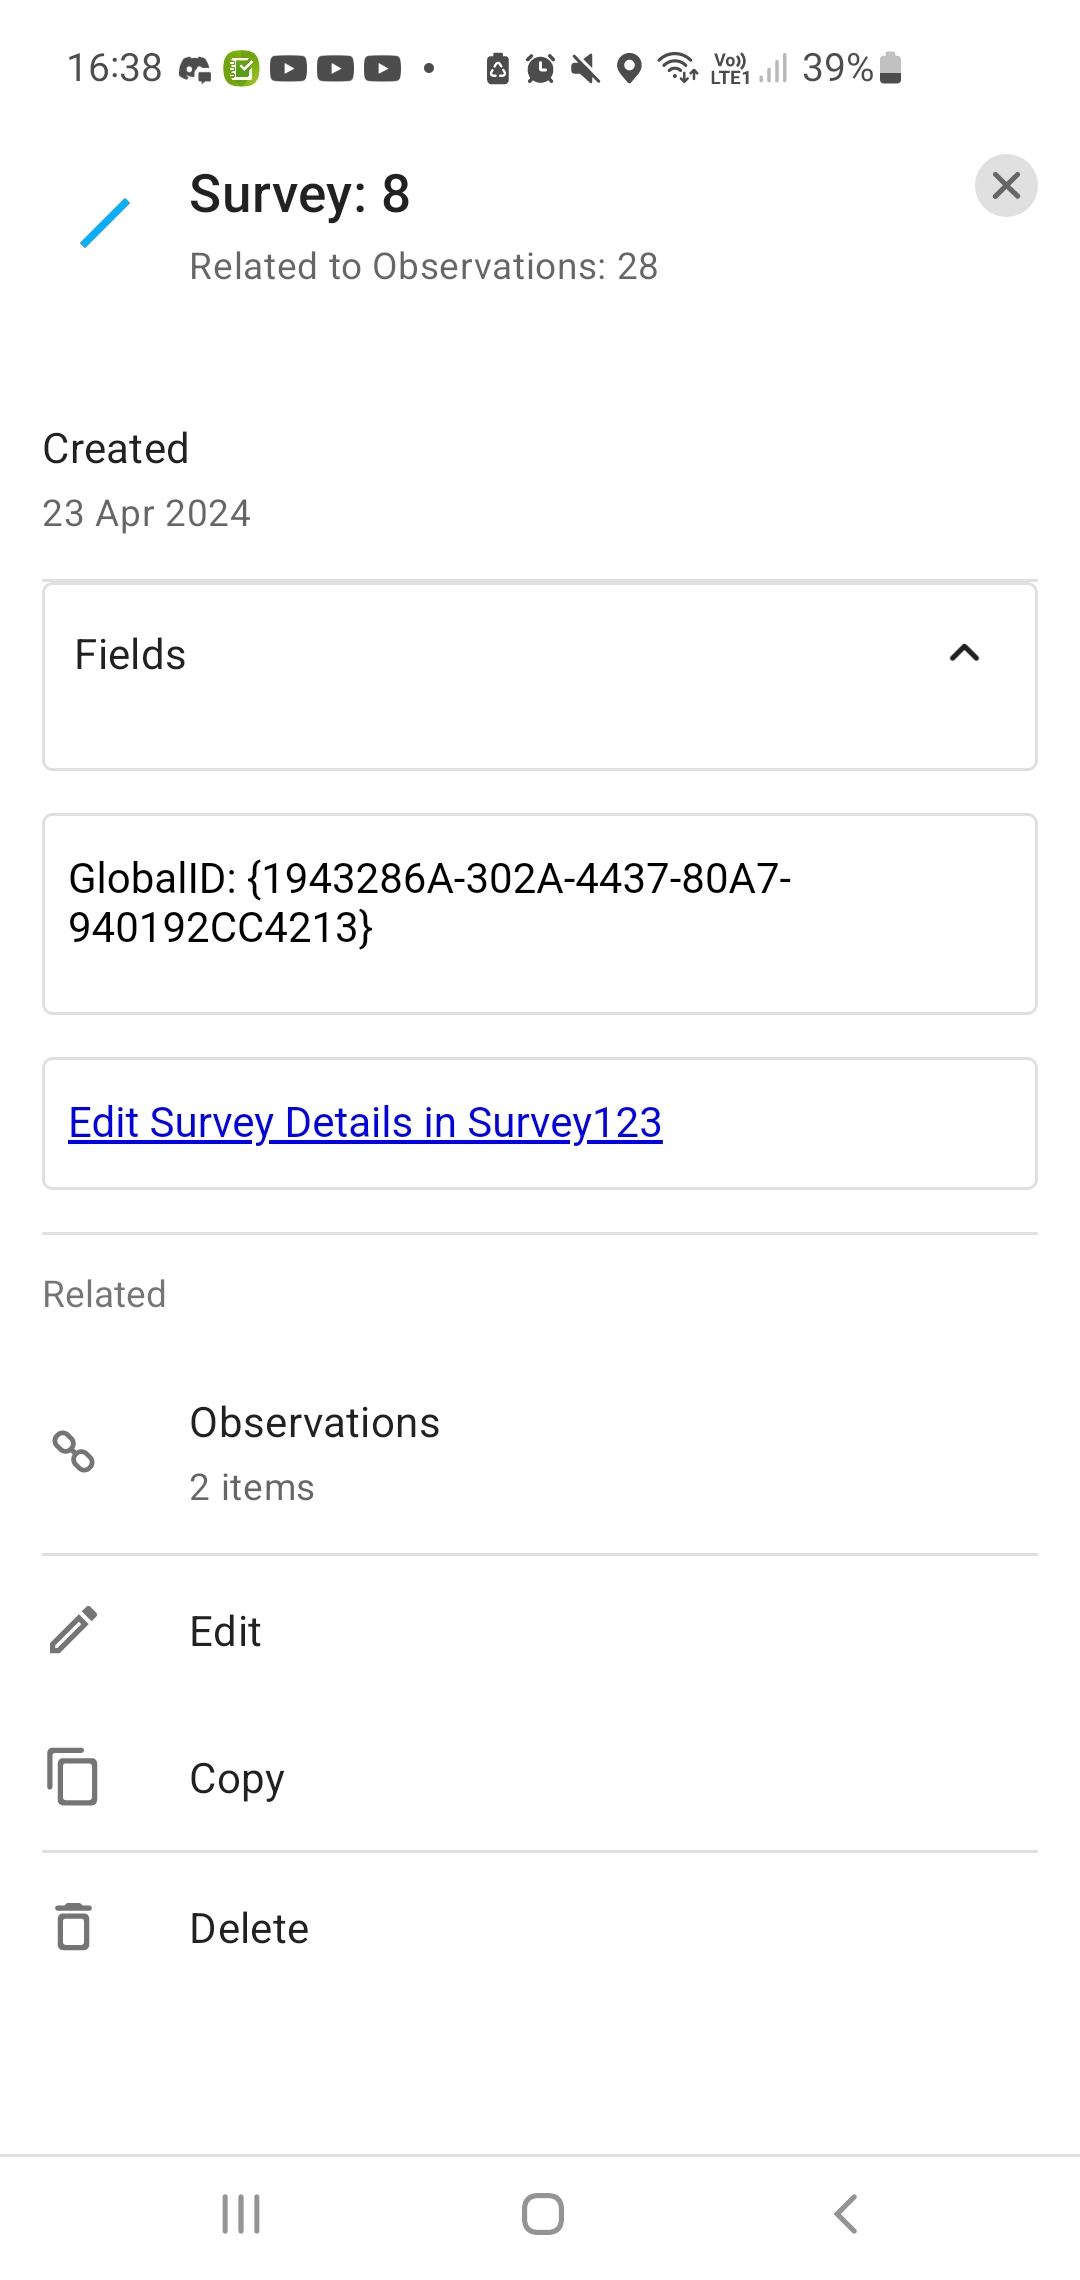Tap the Copy duplicate icon
Image resolution: width=1080 pixels, height=2280 pixels.
[71, 1777]
